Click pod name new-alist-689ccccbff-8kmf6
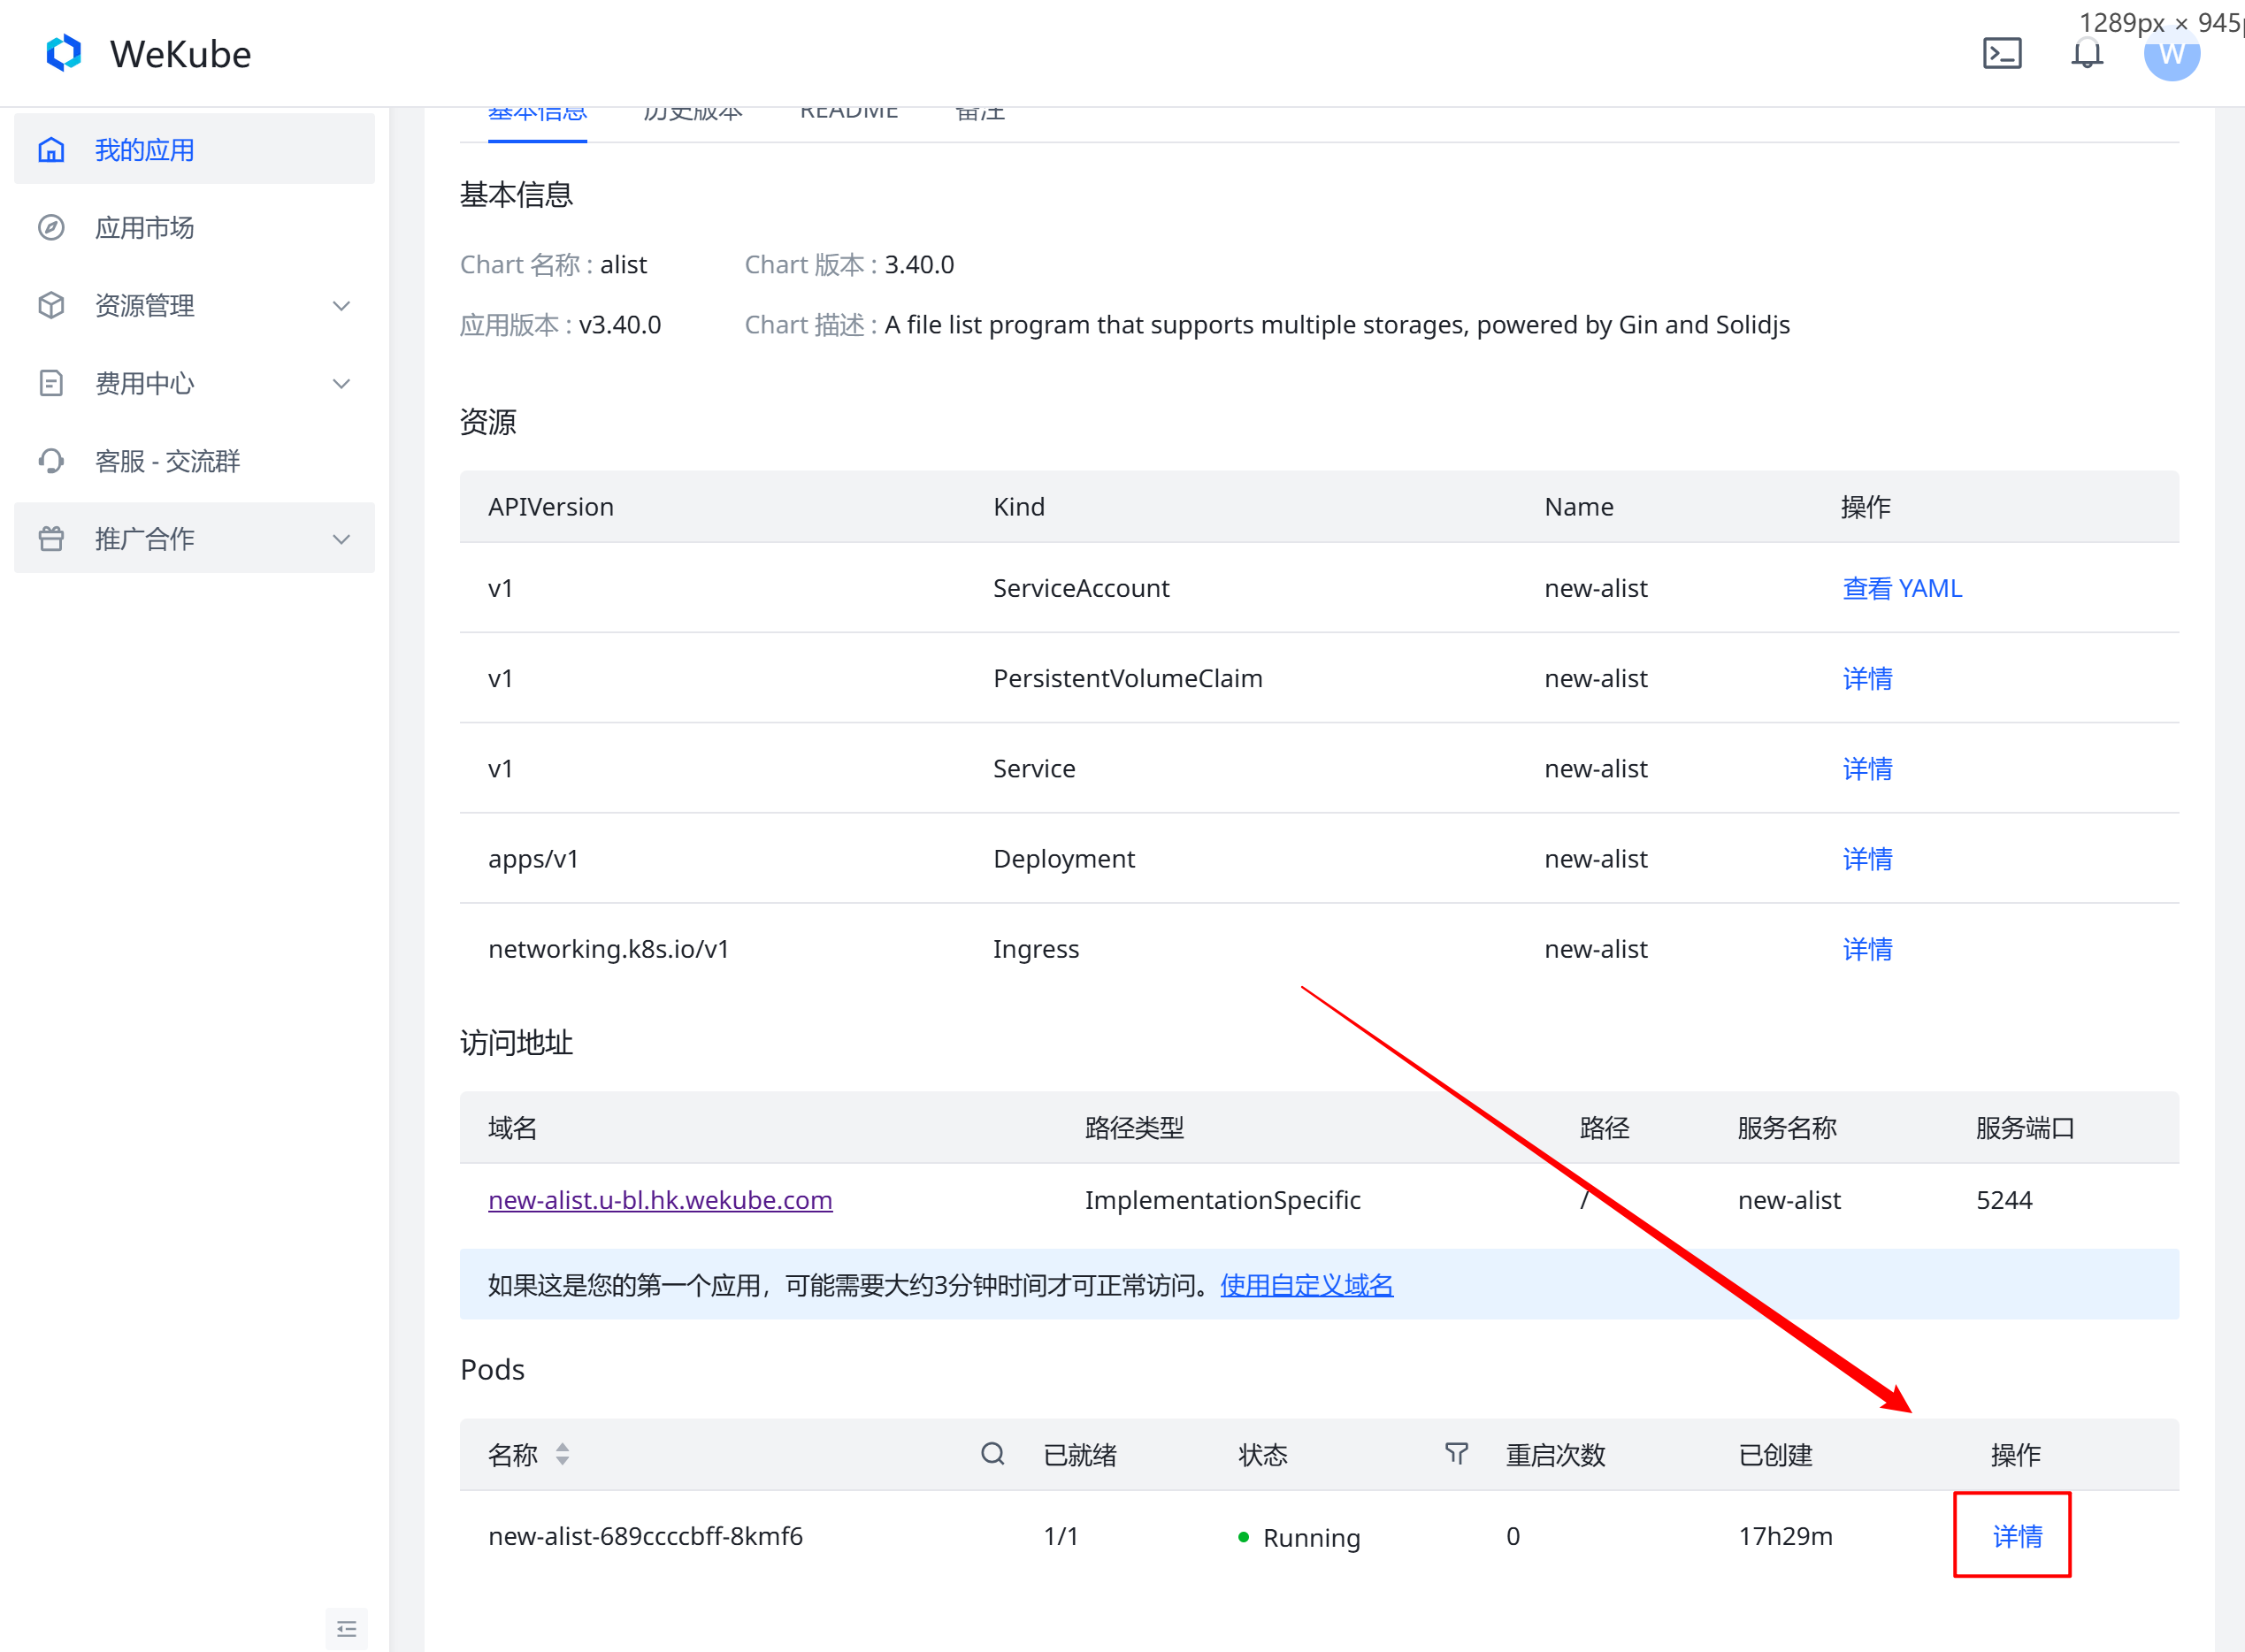The width and height of the screenshot is (2245, 1652). click(x=645, y=1536)
